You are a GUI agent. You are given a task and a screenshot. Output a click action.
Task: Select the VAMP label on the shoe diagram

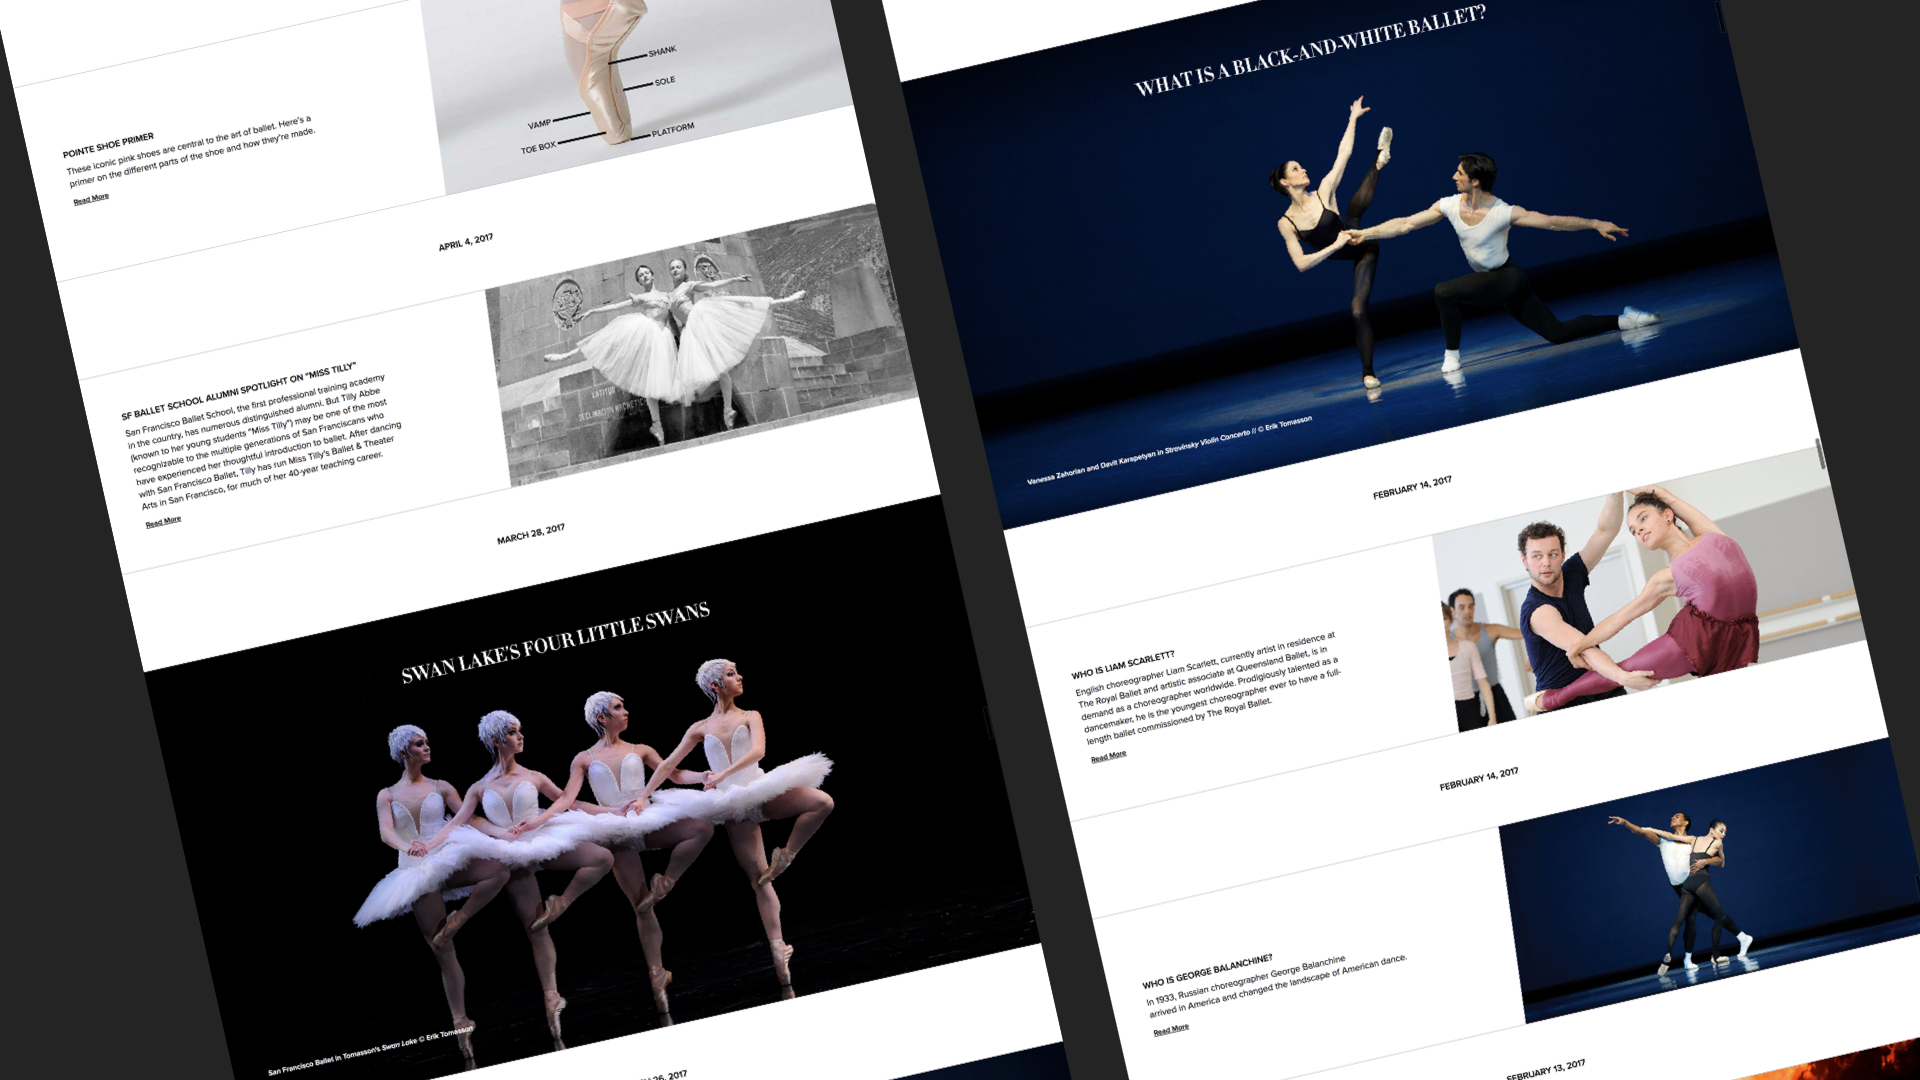(539, 125)
